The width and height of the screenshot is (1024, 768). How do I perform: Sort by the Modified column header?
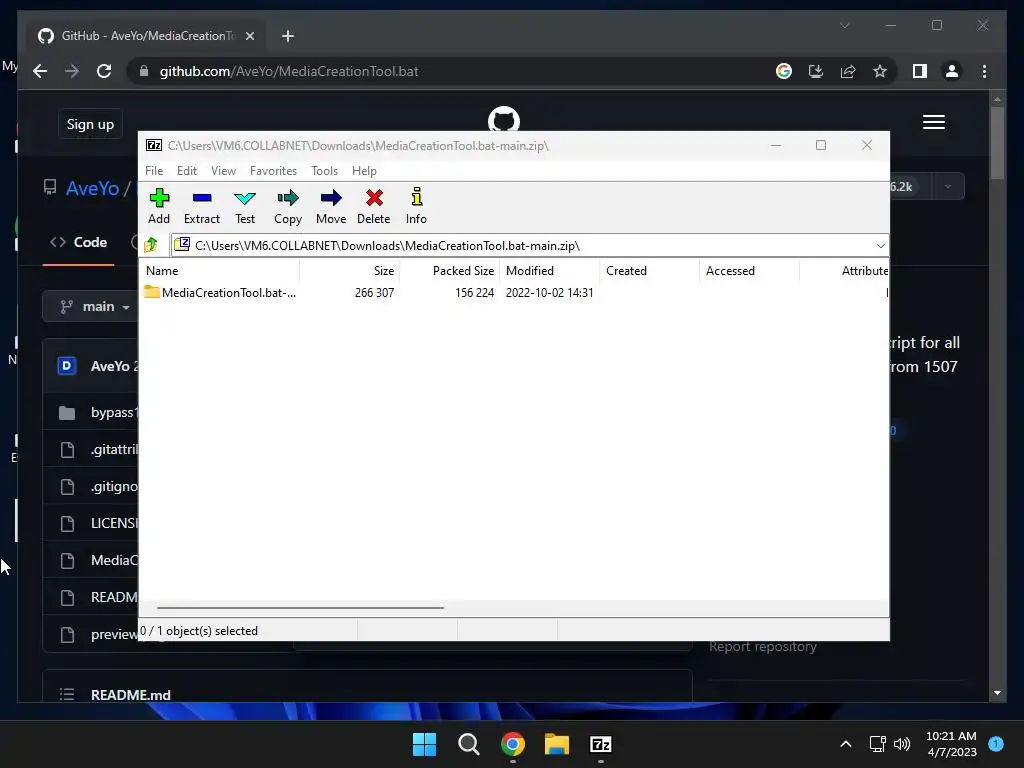(x=550, y=270)
